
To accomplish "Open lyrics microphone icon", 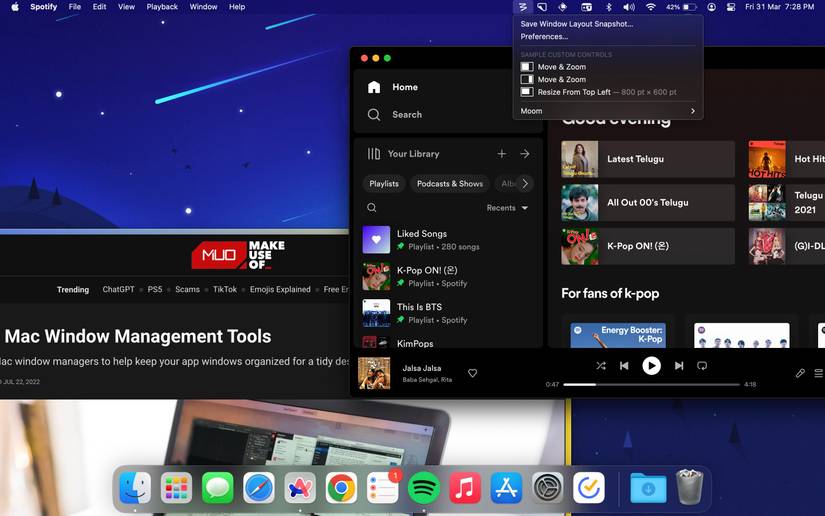I will click(800, 373).
